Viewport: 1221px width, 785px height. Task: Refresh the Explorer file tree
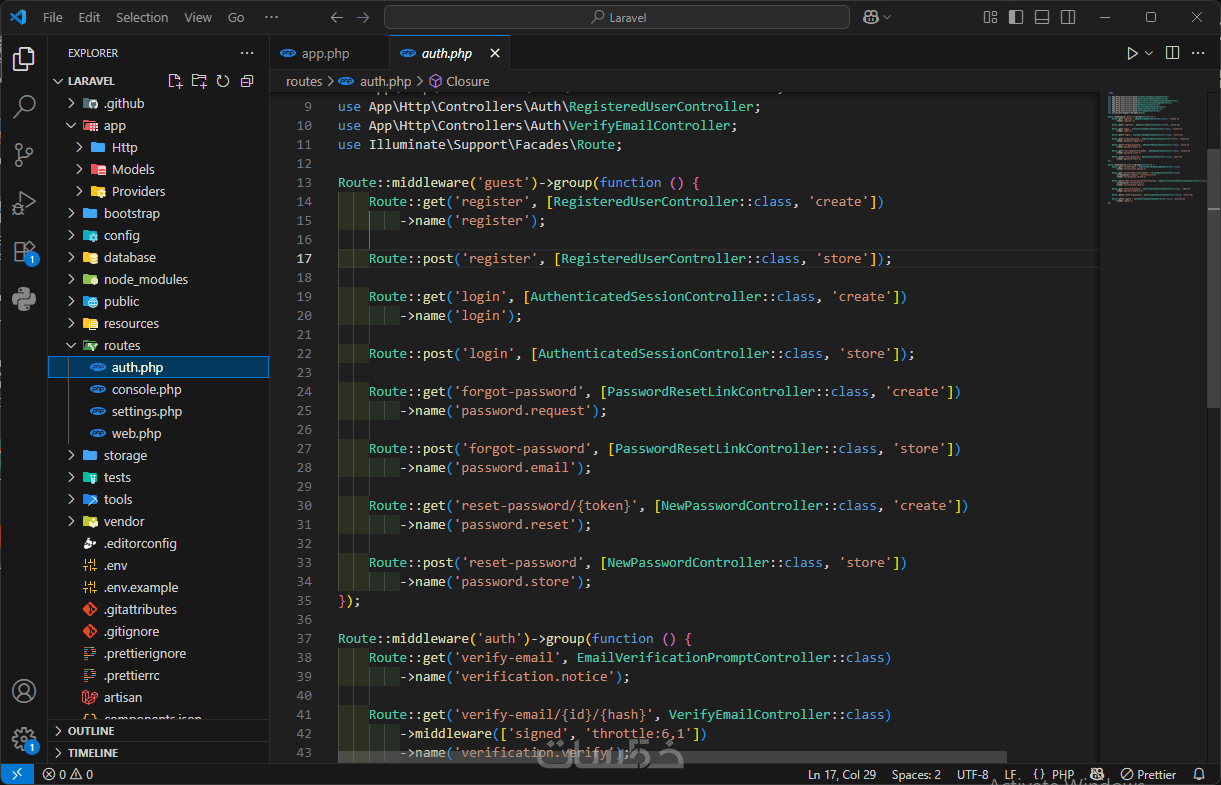pyautogui.click(x=223, y=81)
